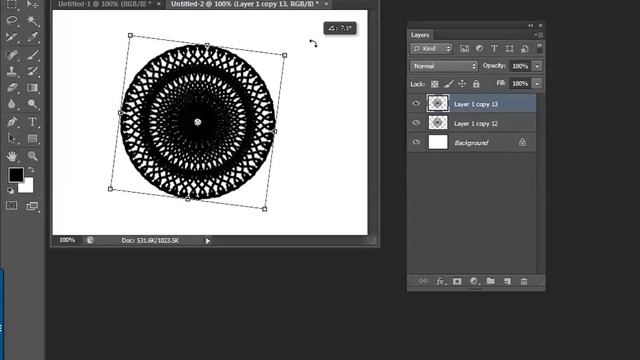Viewport: 640px width, 360px height.
Task: Switch to the Untitled-1 document tab
Action: pyautogui.click(x=104, y=4)
